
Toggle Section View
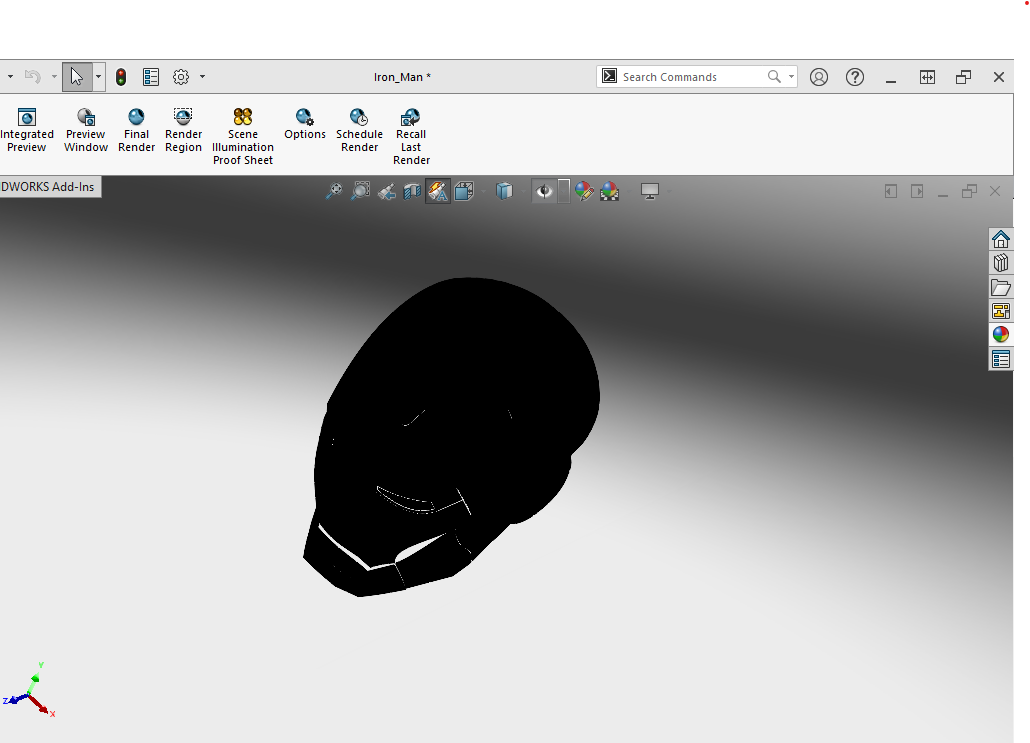[412, 191]
